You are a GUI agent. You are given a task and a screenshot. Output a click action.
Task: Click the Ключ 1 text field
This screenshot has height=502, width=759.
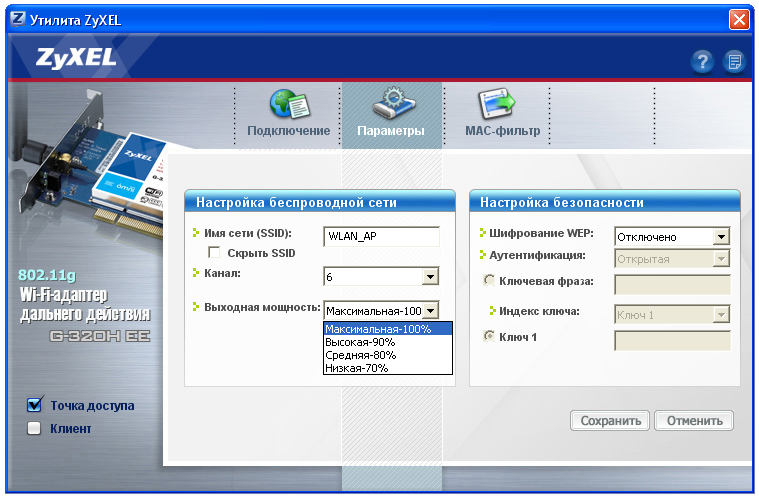coord(672,340)
